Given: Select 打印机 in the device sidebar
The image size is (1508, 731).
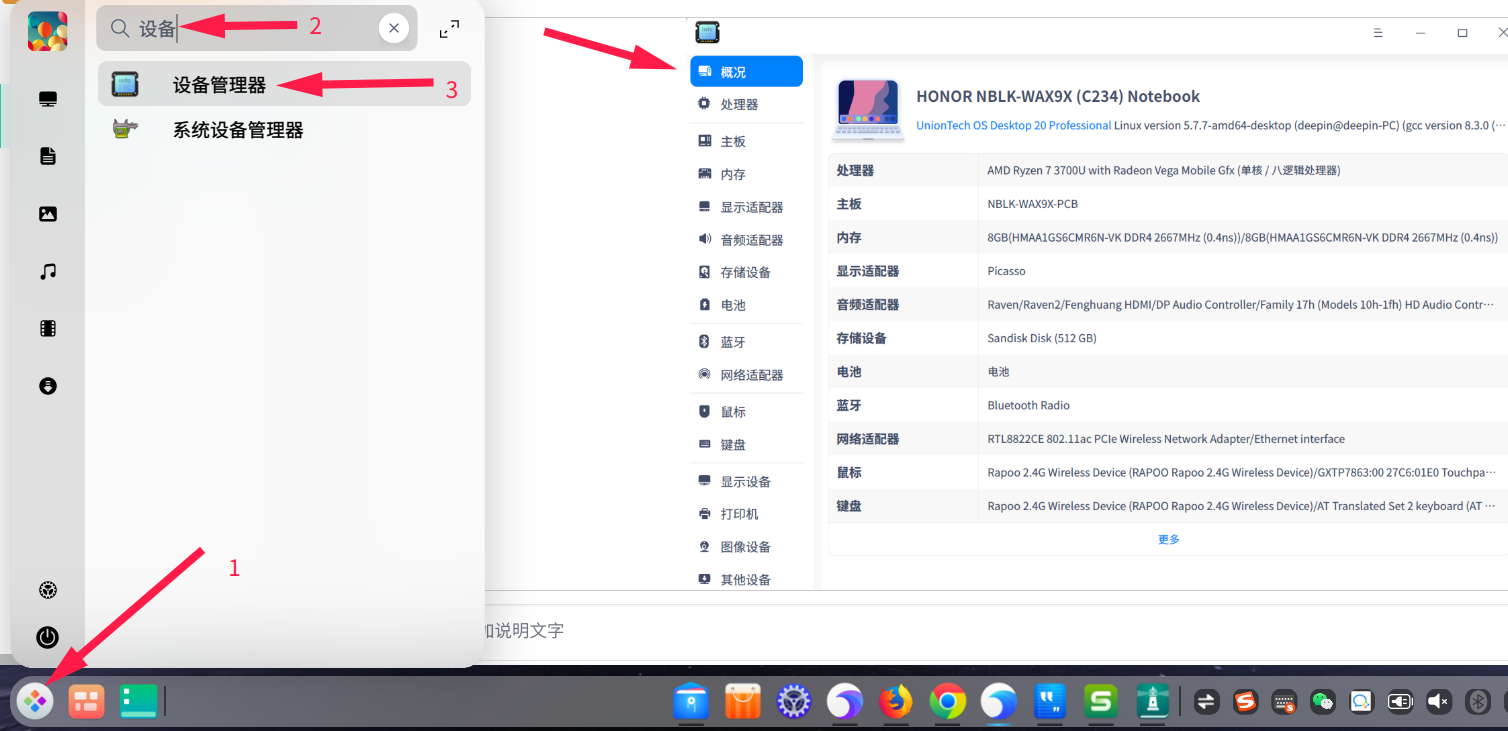Looking at the screenshot, I should pyautogui.click(x=746, y=514).
